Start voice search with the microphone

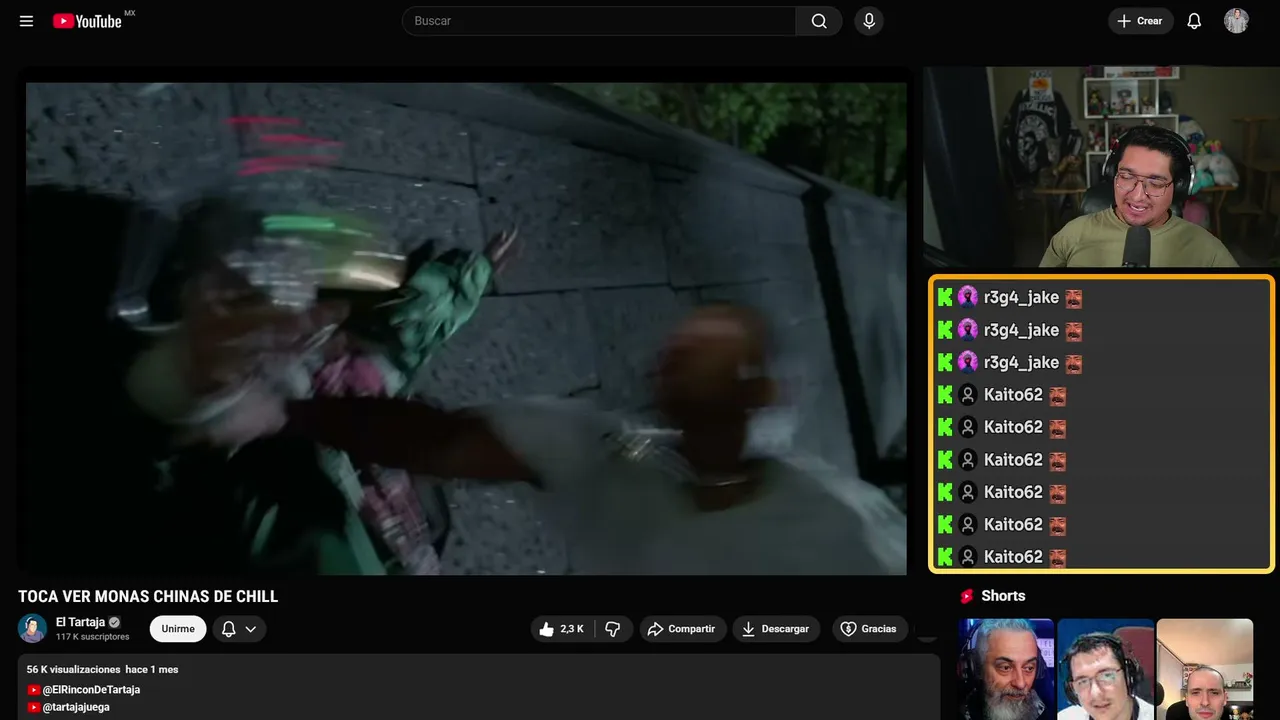tap(869, 21)
